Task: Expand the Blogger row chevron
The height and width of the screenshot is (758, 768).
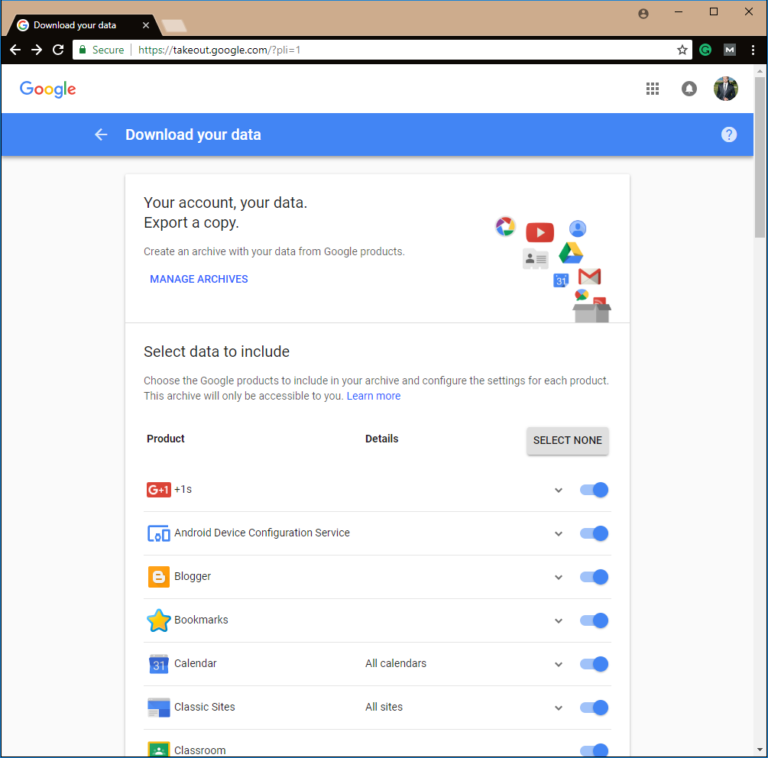Action: [x=558, y=577]
